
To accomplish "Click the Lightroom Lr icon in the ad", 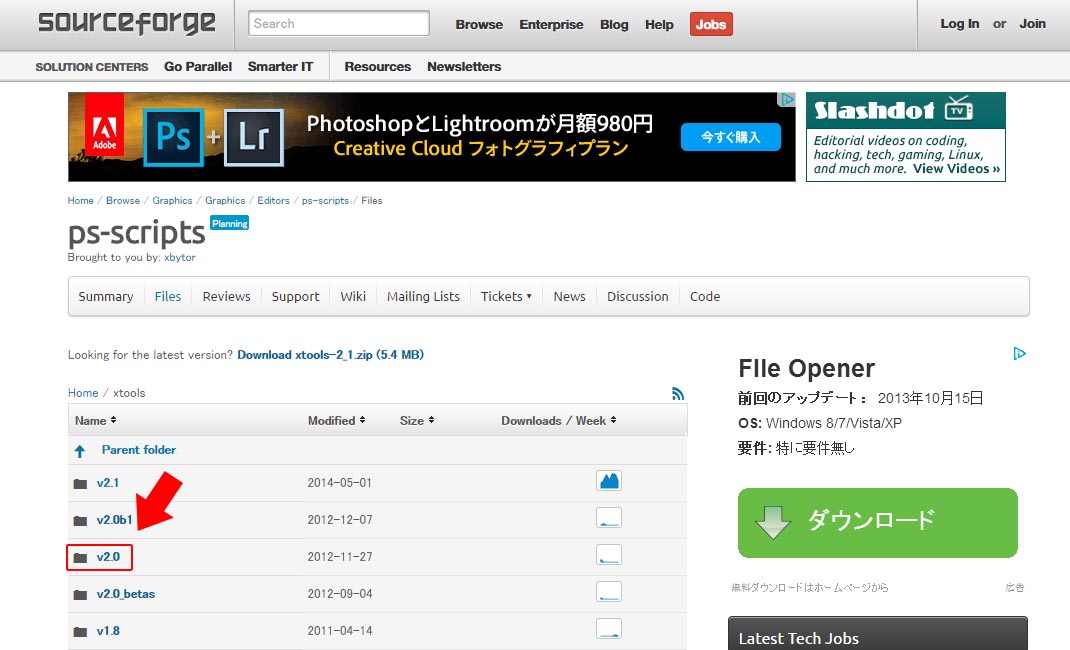I will tap(254, 138).
